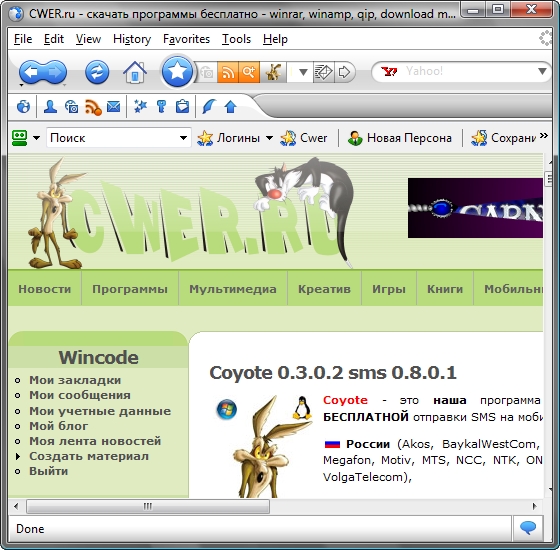Expand the Поиск search dropdown
This screenshot has width=560, height=550.
click(x=183, y=138)
